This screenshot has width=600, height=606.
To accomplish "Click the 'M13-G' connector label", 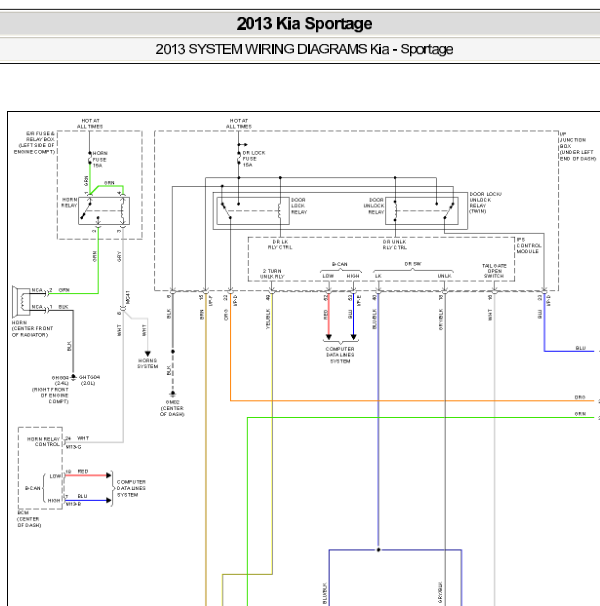I will point(73,447).
